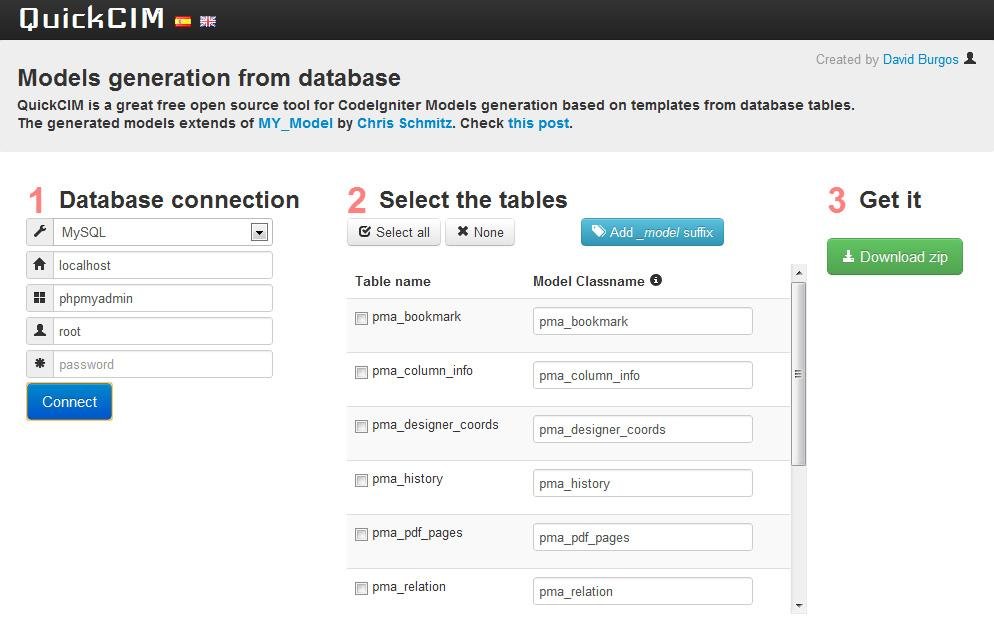This screenshot has width=994, height=633.
Task: Check the pma_bookmark table checkbox
Action: [x=361, y=317]
